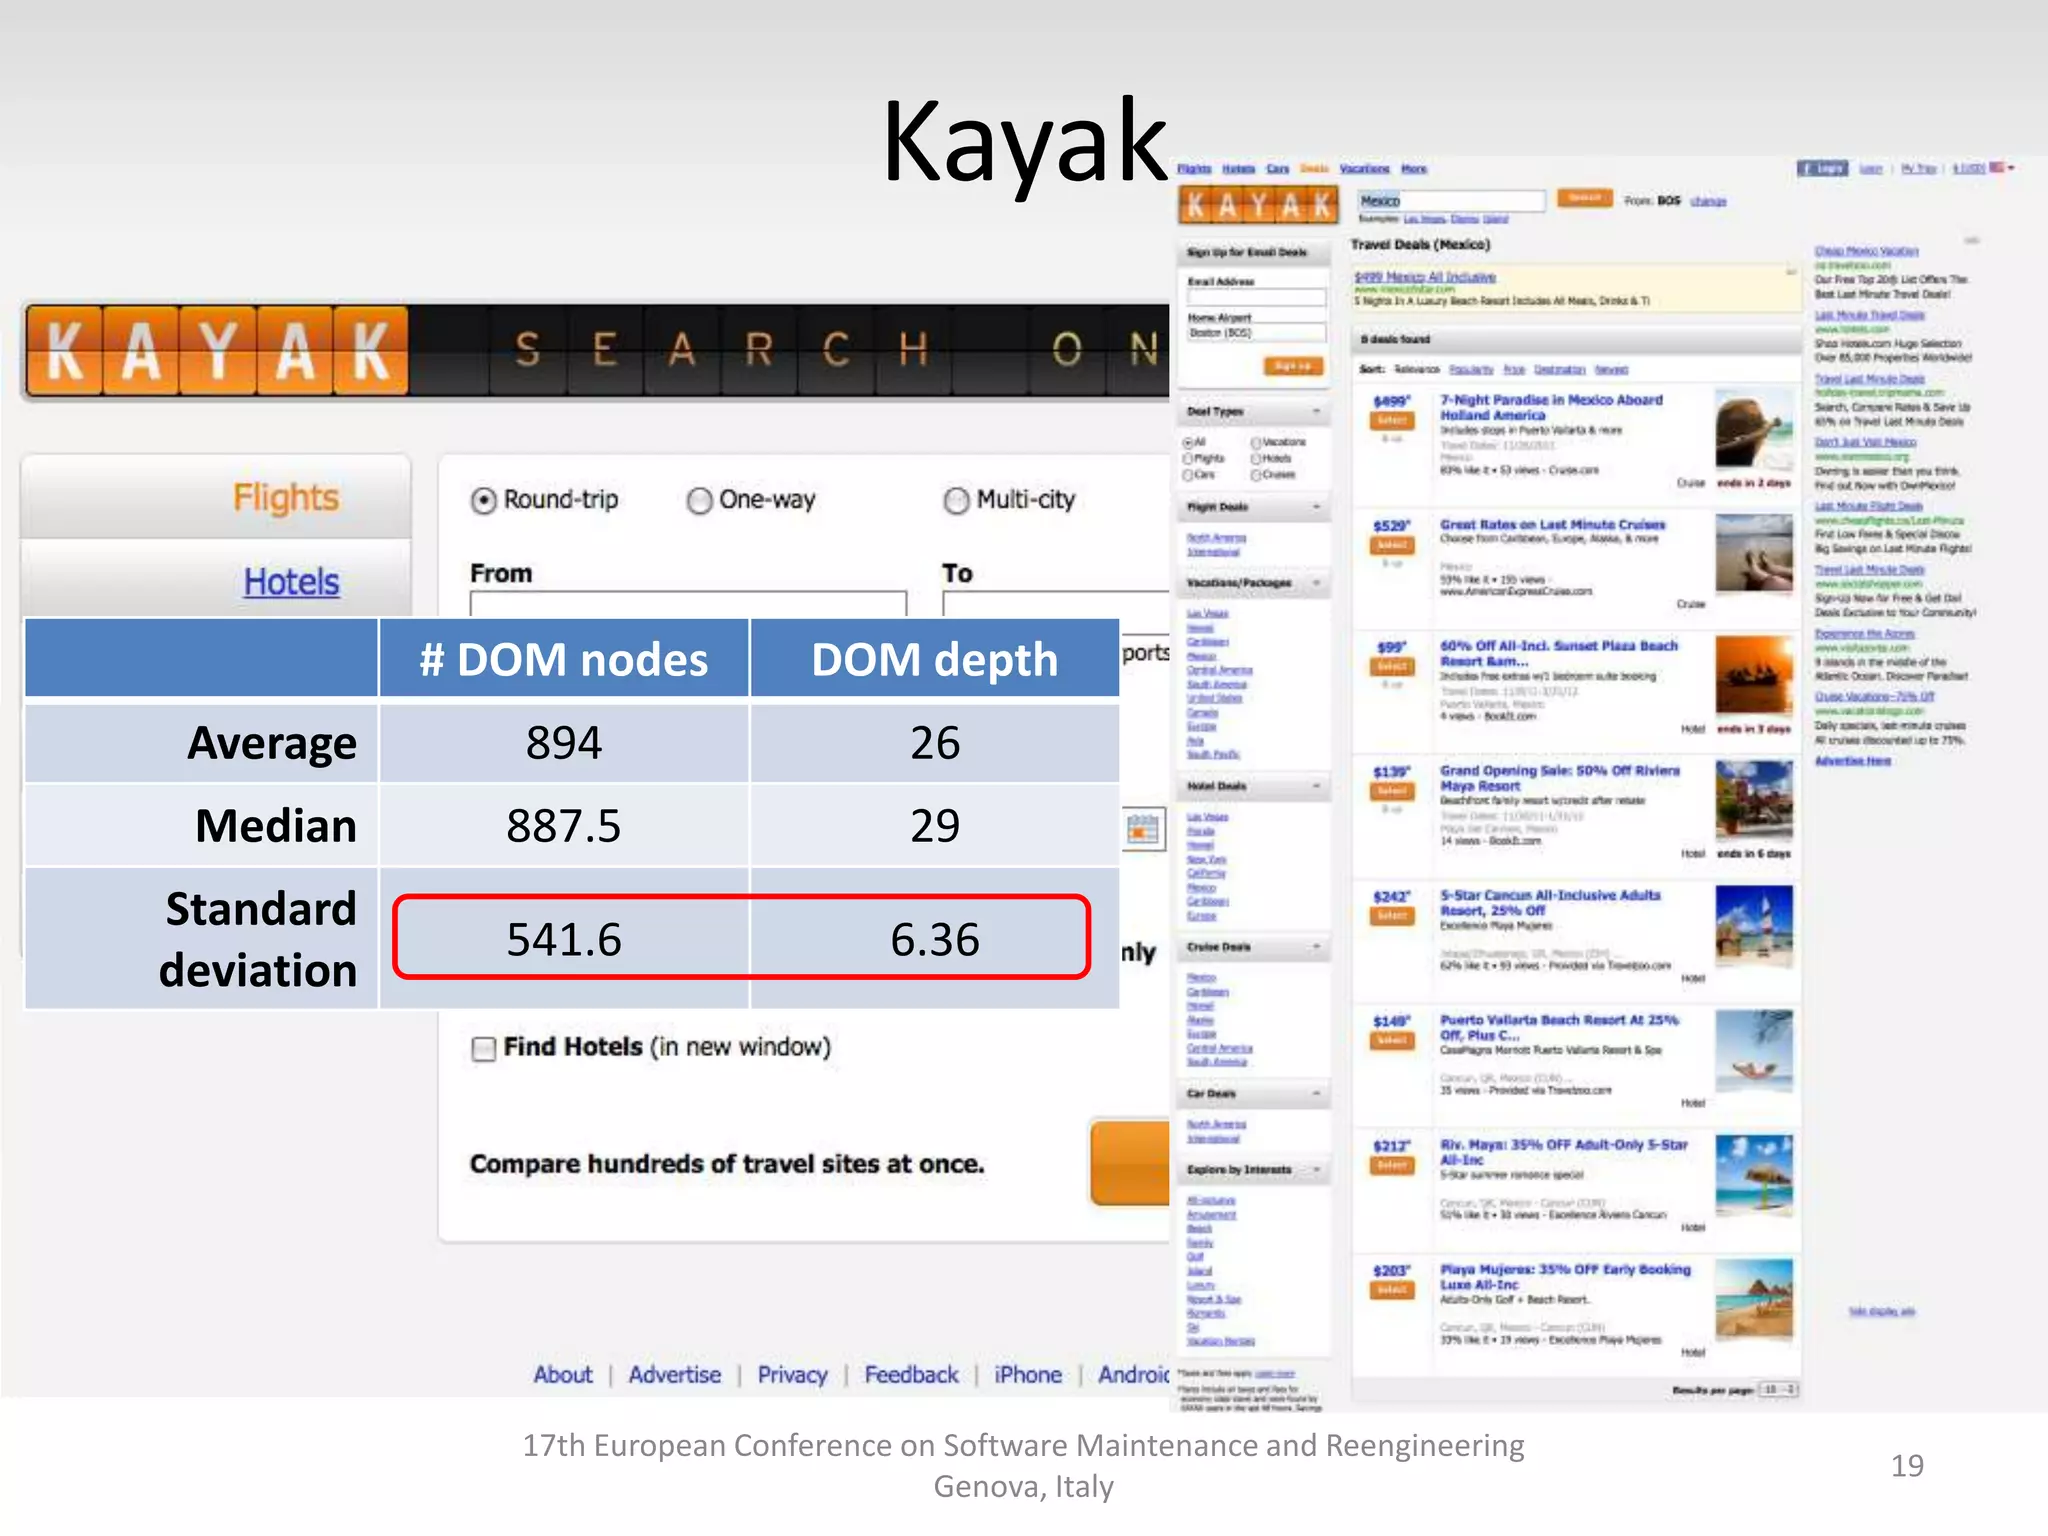The width and height of the screenshot is (2048, 1536).
Task: Select the Flights deal type radio
Action: tap(1188, 458)
